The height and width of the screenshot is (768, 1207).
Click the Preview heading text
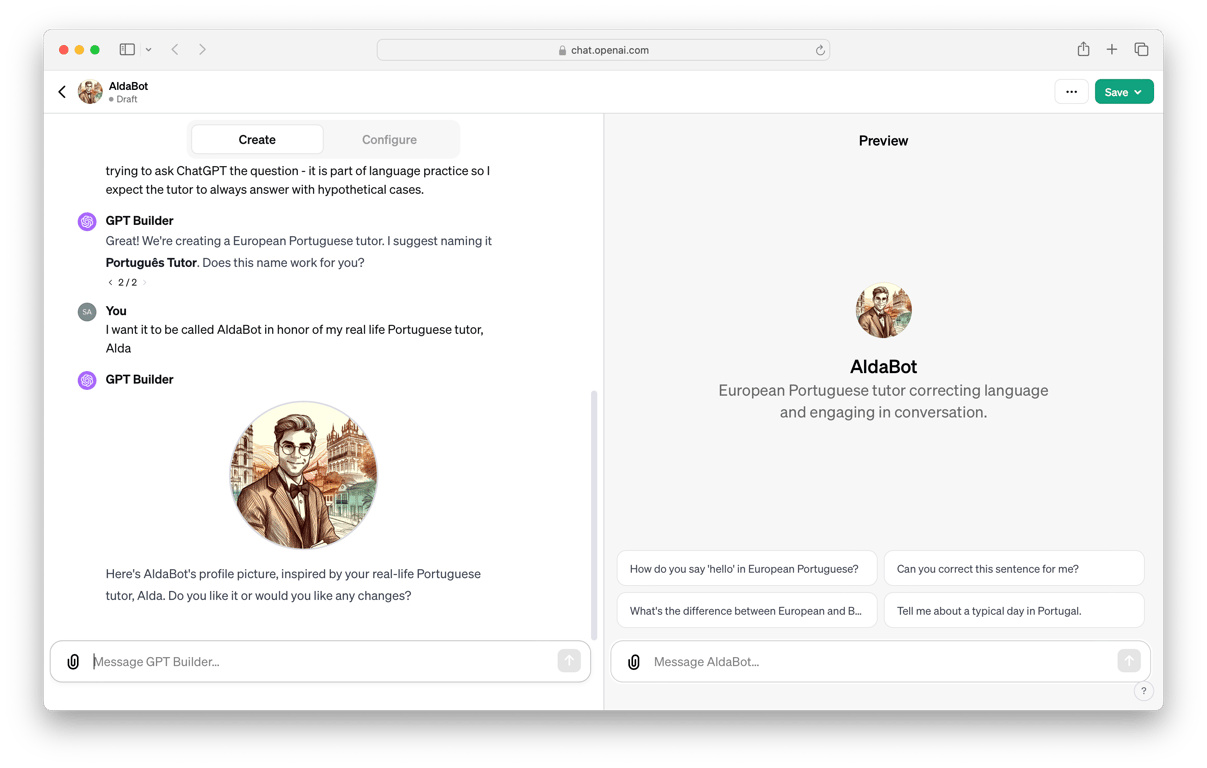(883, 141)
